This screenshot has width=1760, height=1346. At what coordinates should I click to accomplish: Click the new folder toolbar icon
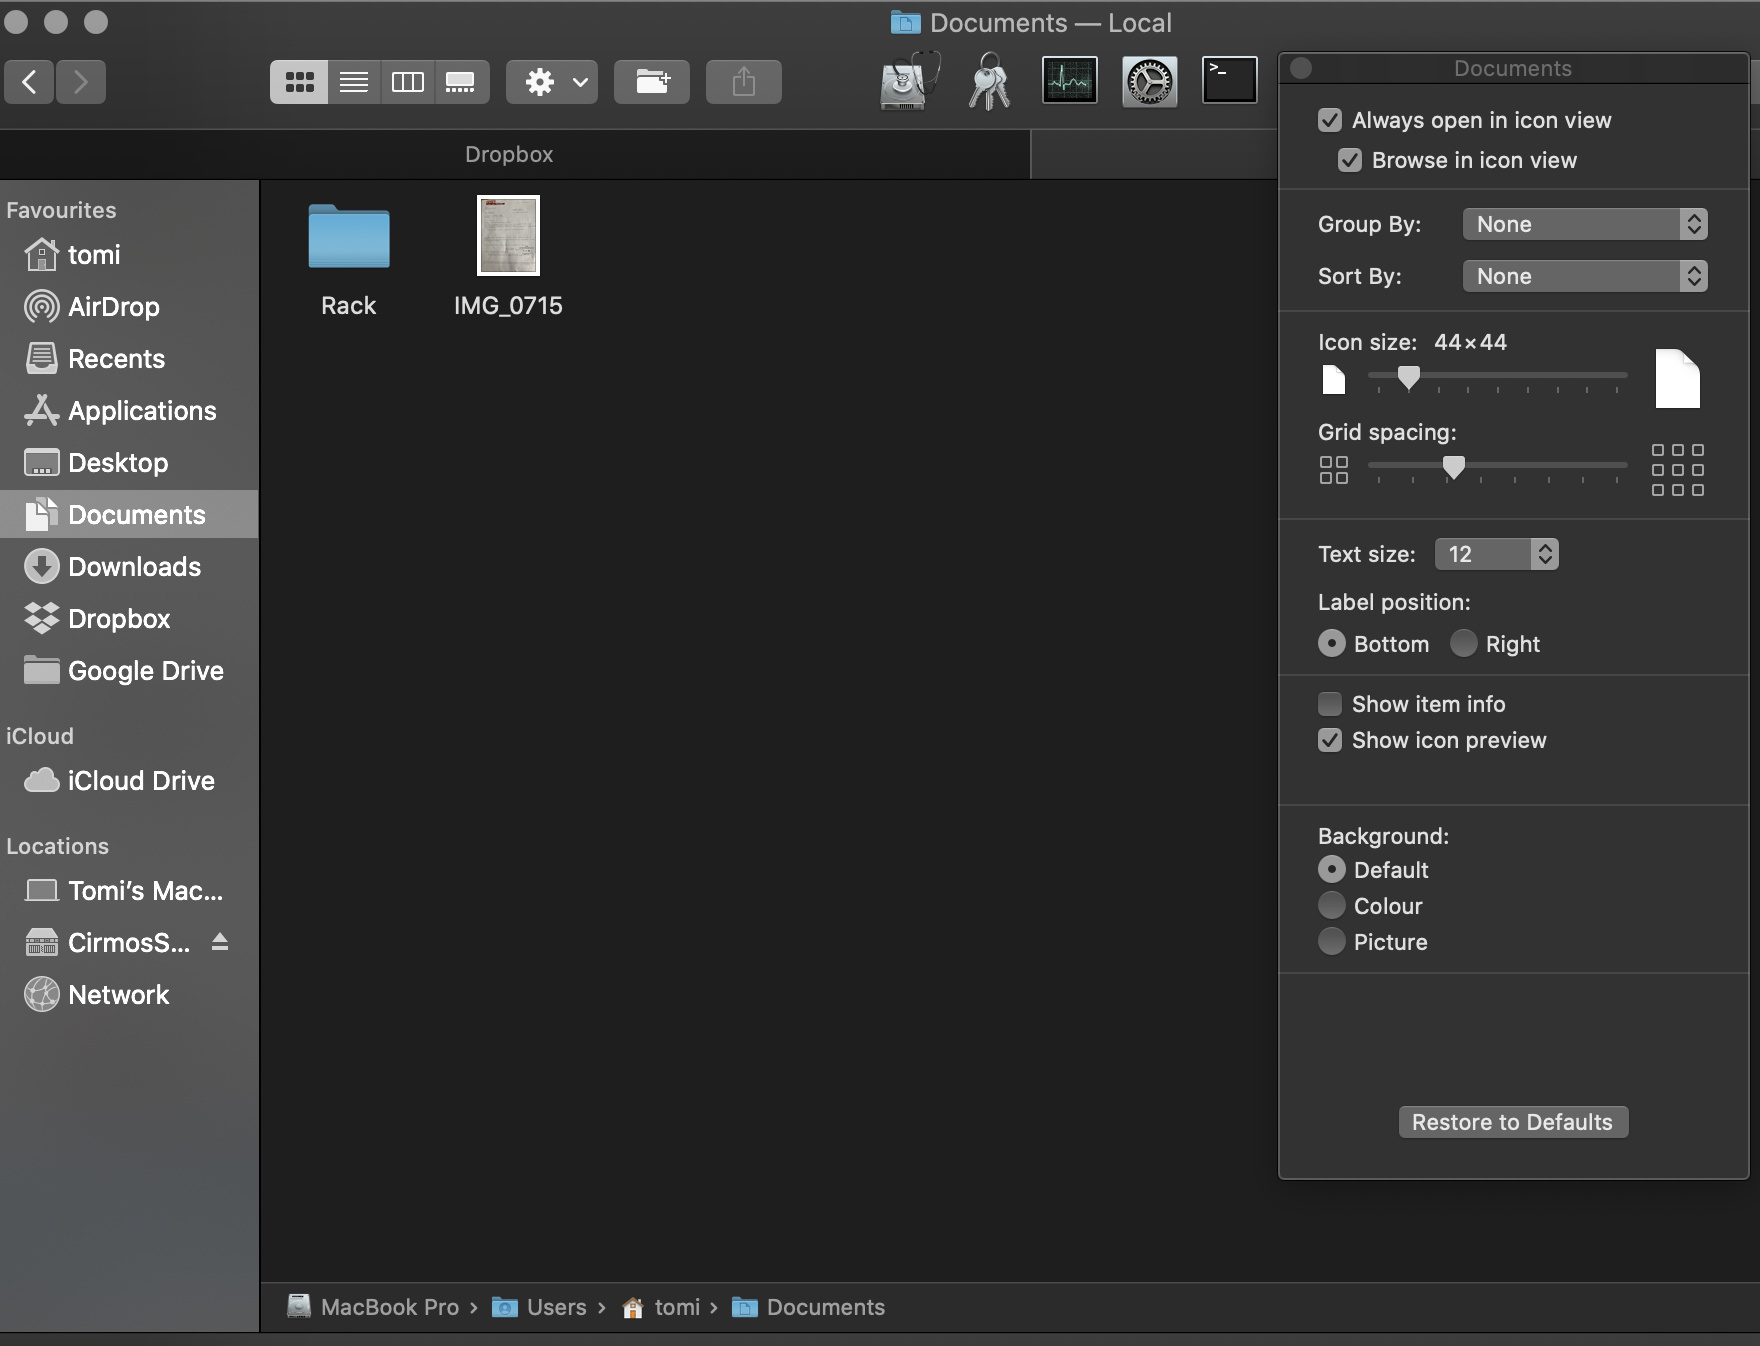click(x=652, y=82)
